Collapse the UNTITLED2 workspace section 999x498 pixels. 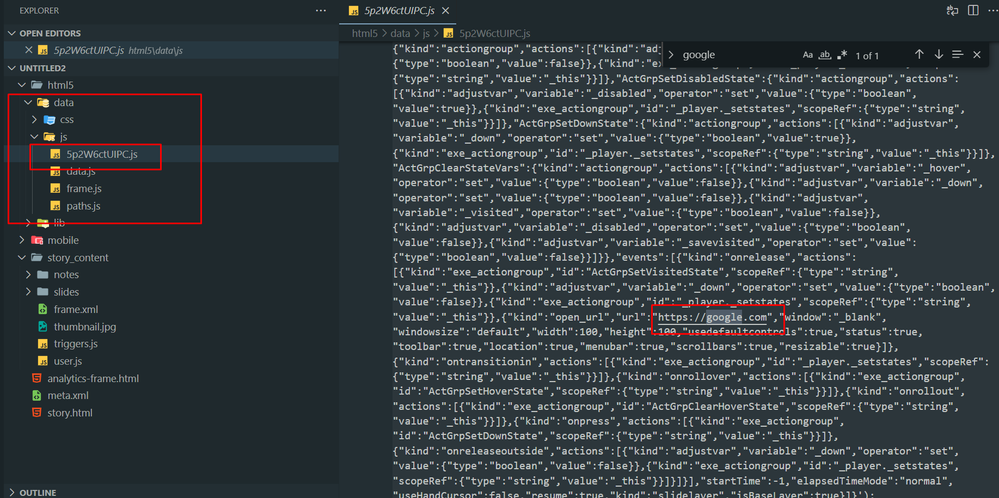point(11,68)
